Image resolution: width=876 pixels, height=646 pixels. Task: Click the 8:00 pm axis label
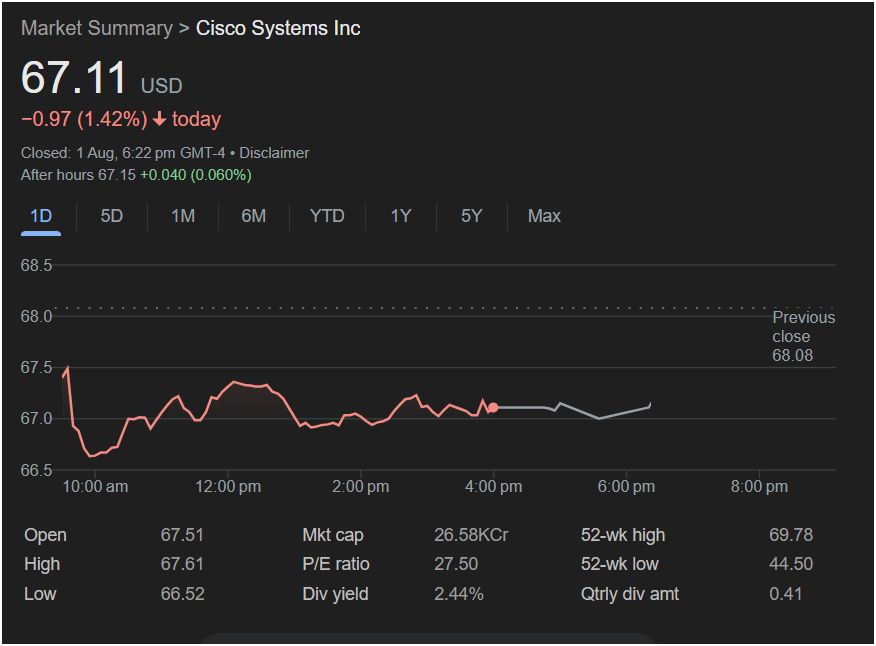(759, 487)
